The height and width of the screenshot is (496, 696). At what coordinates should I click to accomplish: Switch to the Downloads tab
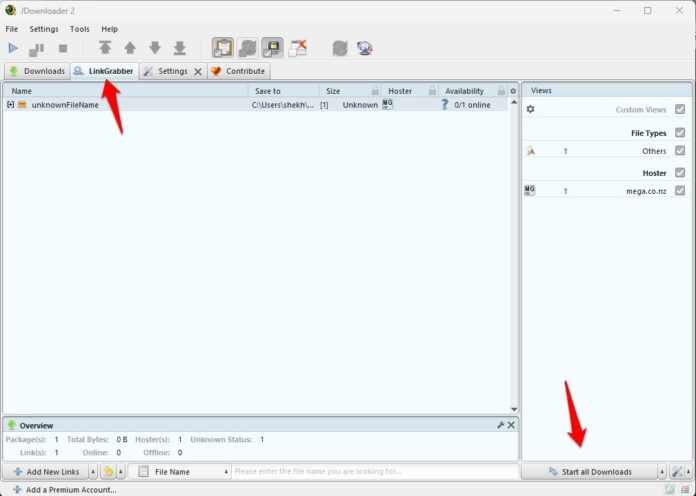[37, 71]
